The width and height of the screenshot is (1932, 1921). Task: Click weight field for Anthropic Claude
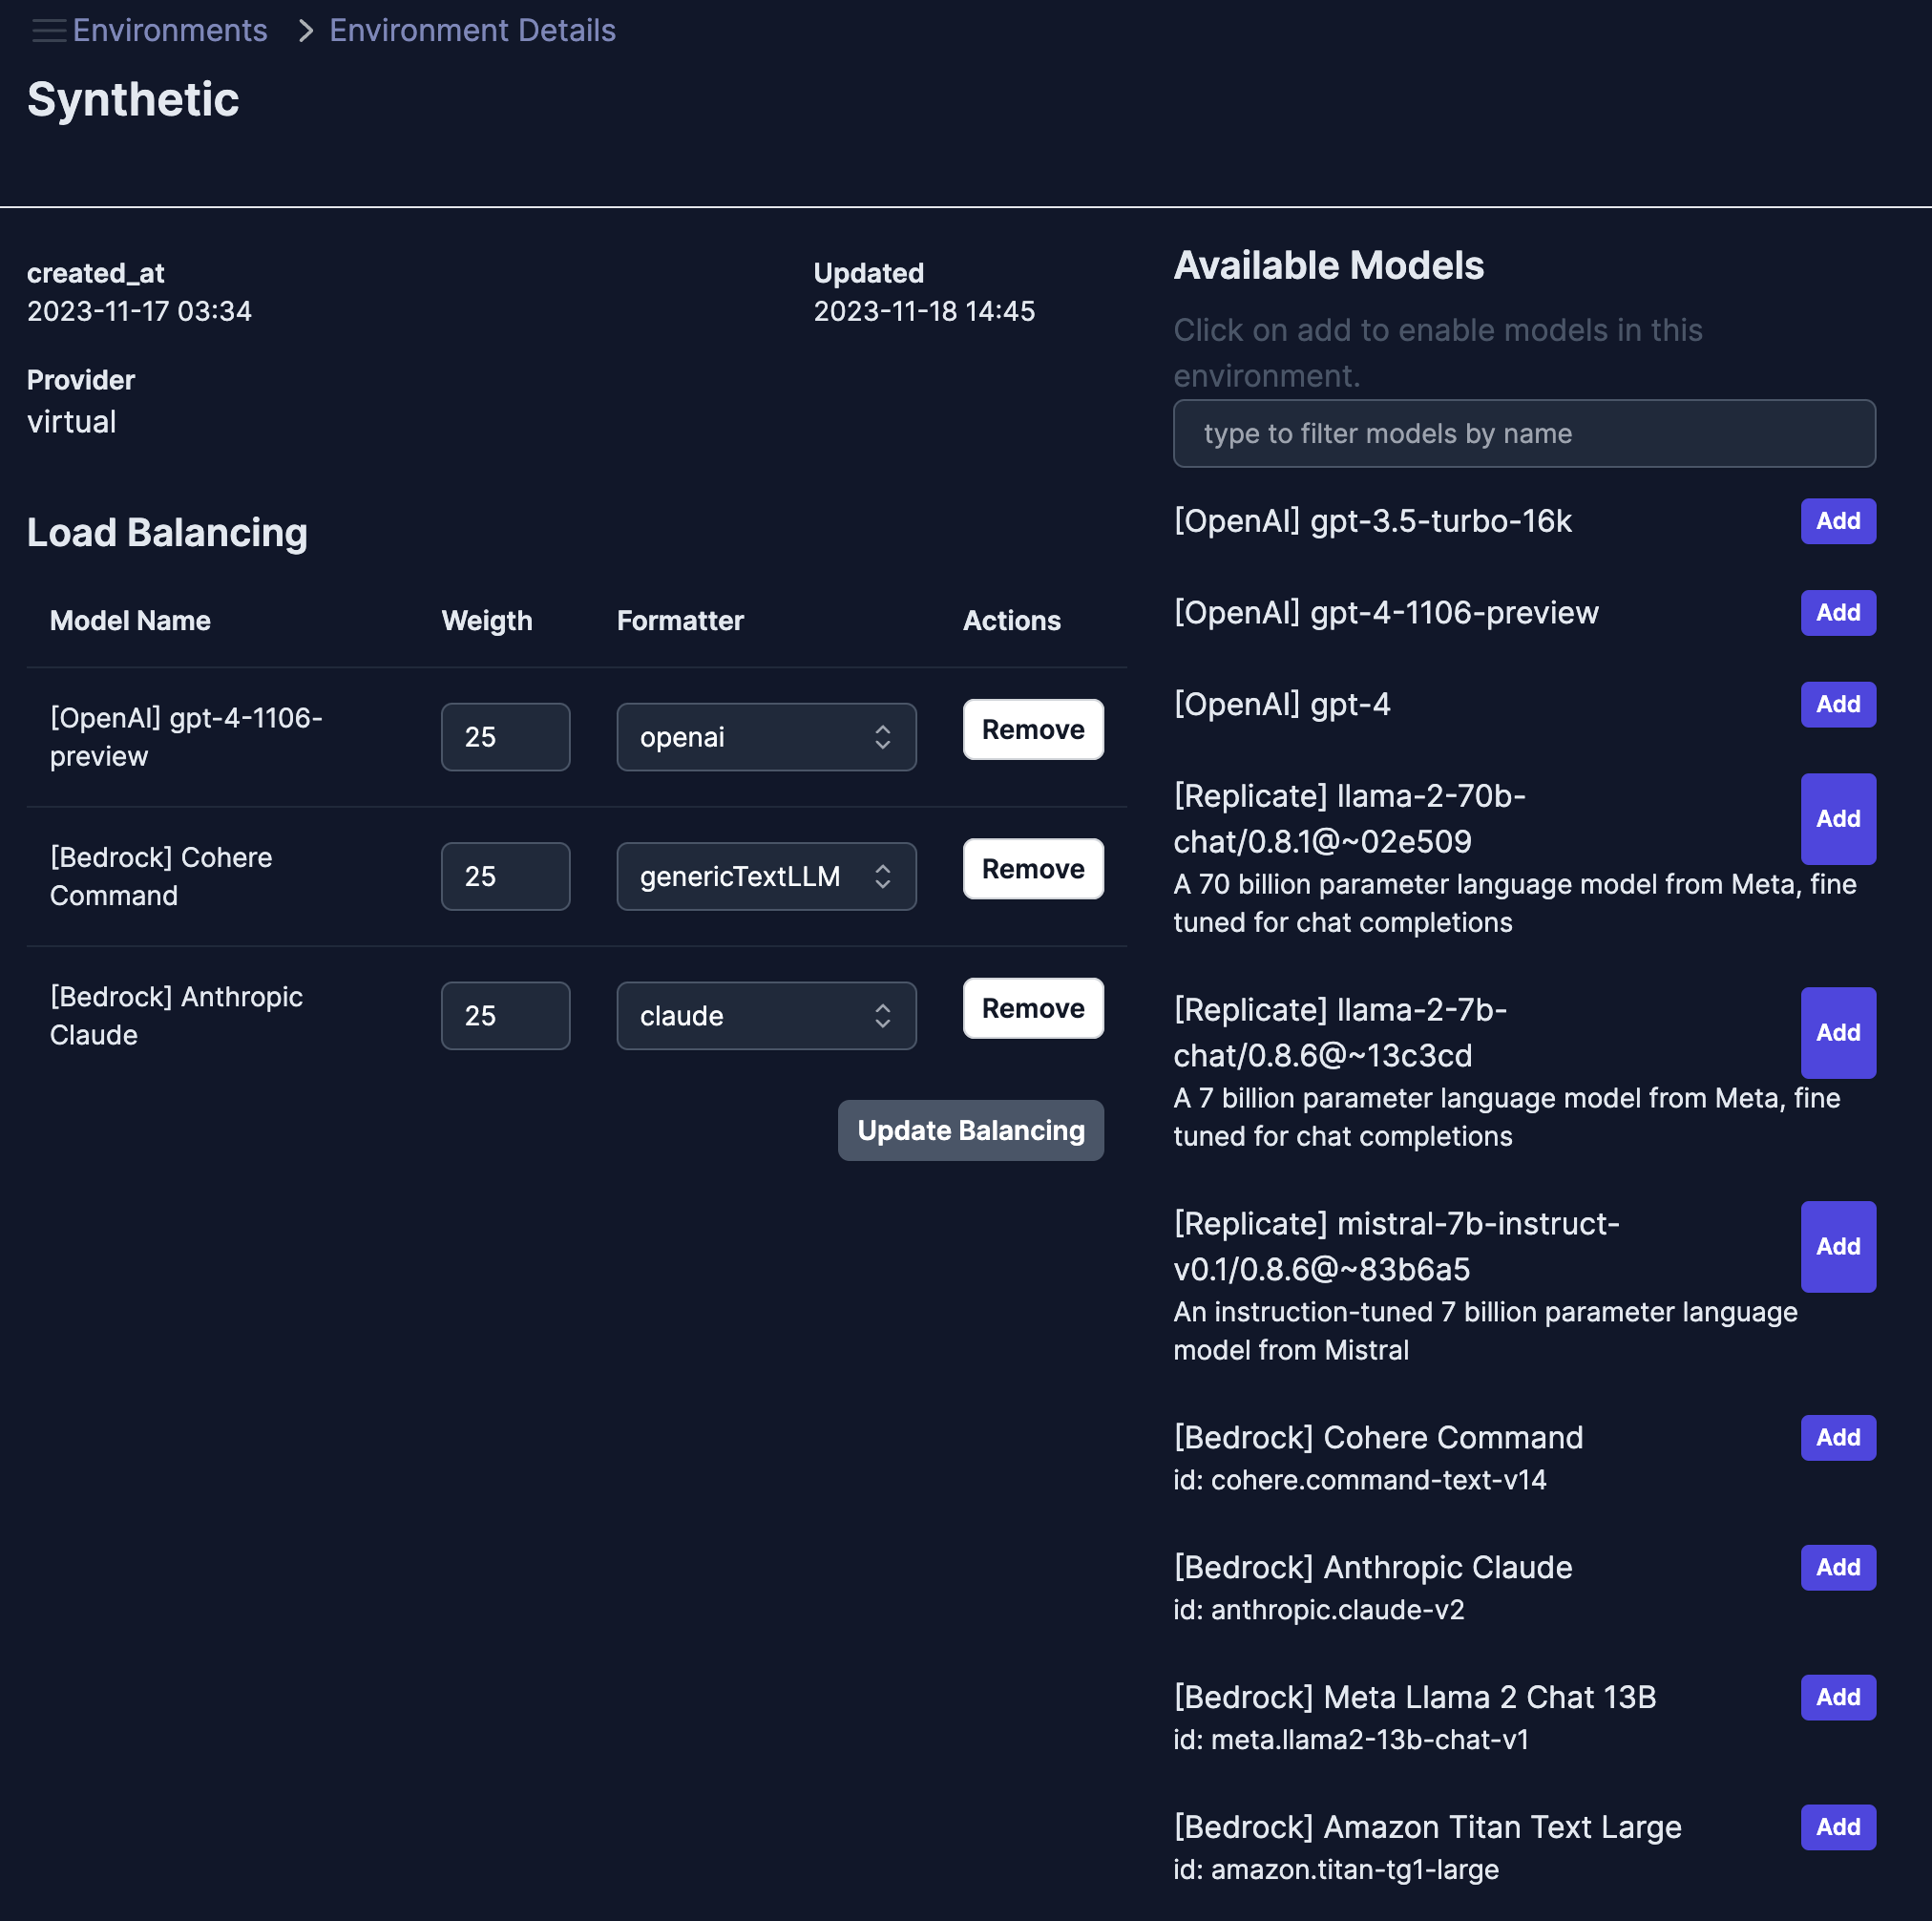tap(505, 1016)
